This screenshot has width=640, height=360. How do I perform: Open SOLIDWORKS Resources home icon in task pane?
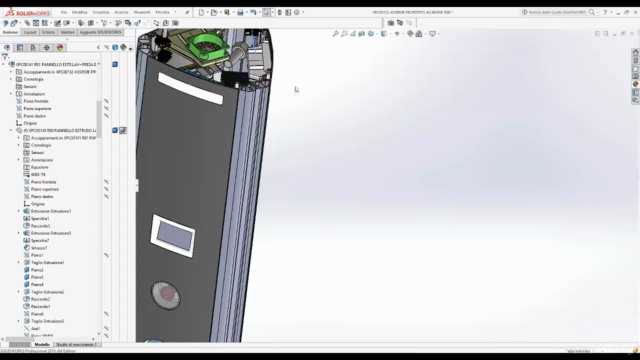635,52
